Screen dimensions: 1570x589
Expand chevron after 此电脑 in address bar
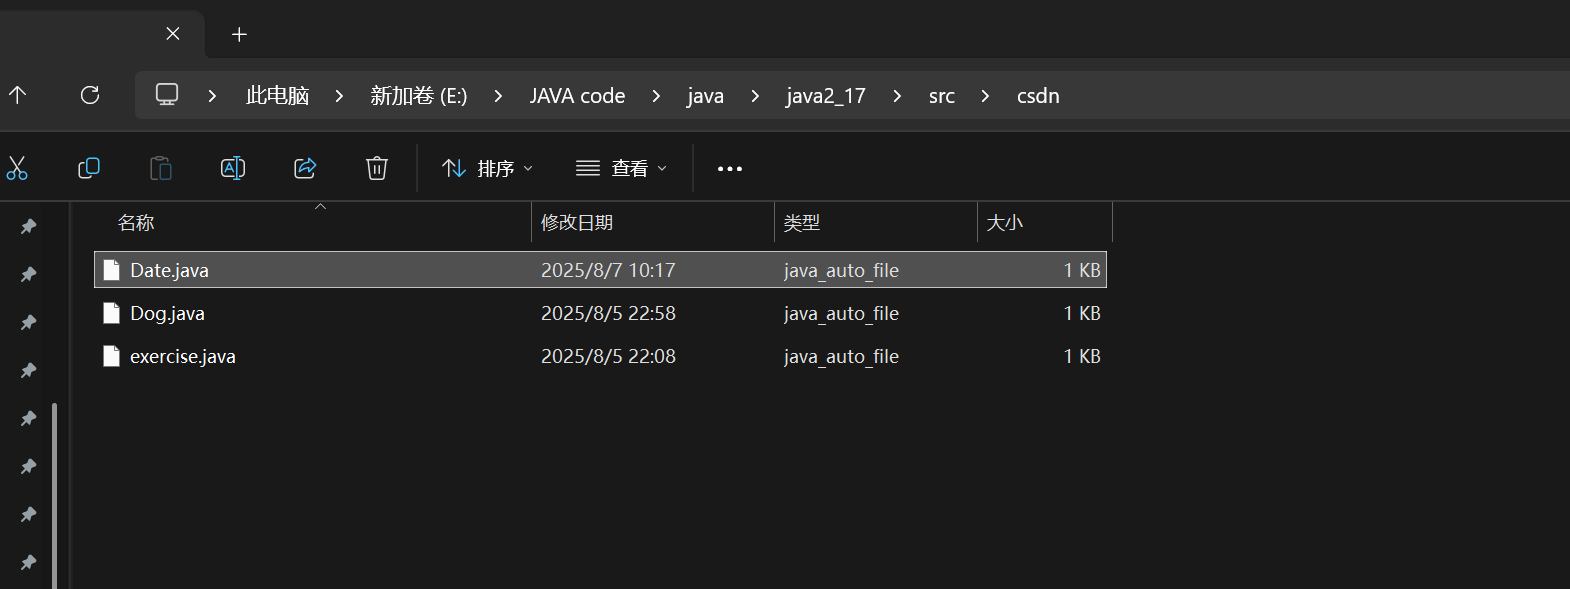(x=339, y=96)
